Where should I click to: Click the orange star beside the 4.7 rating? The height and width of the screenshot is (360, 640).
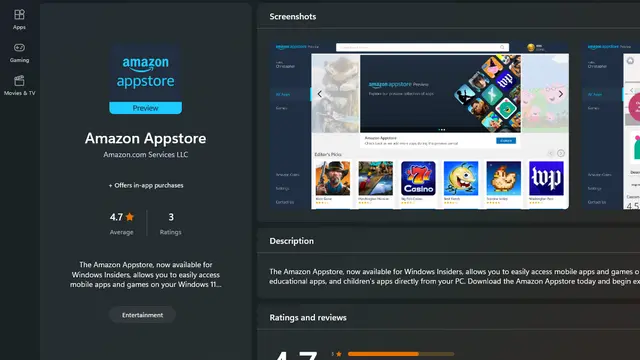130,217
